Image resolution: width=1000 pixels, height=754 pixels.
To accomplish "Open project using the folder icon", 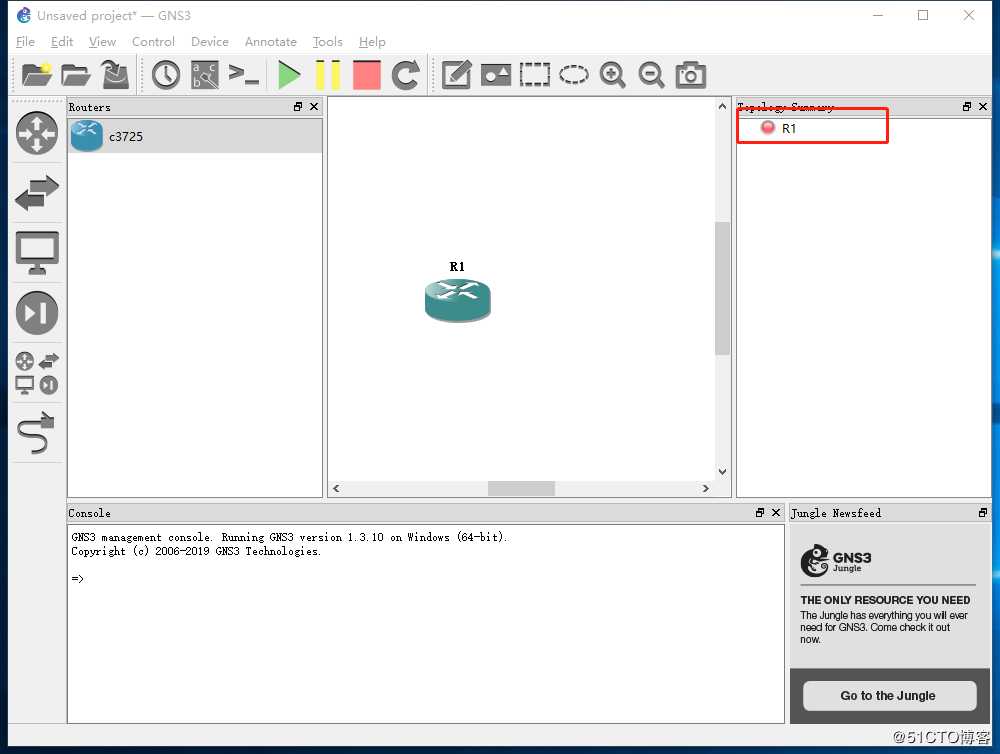I will pos(76,75).
